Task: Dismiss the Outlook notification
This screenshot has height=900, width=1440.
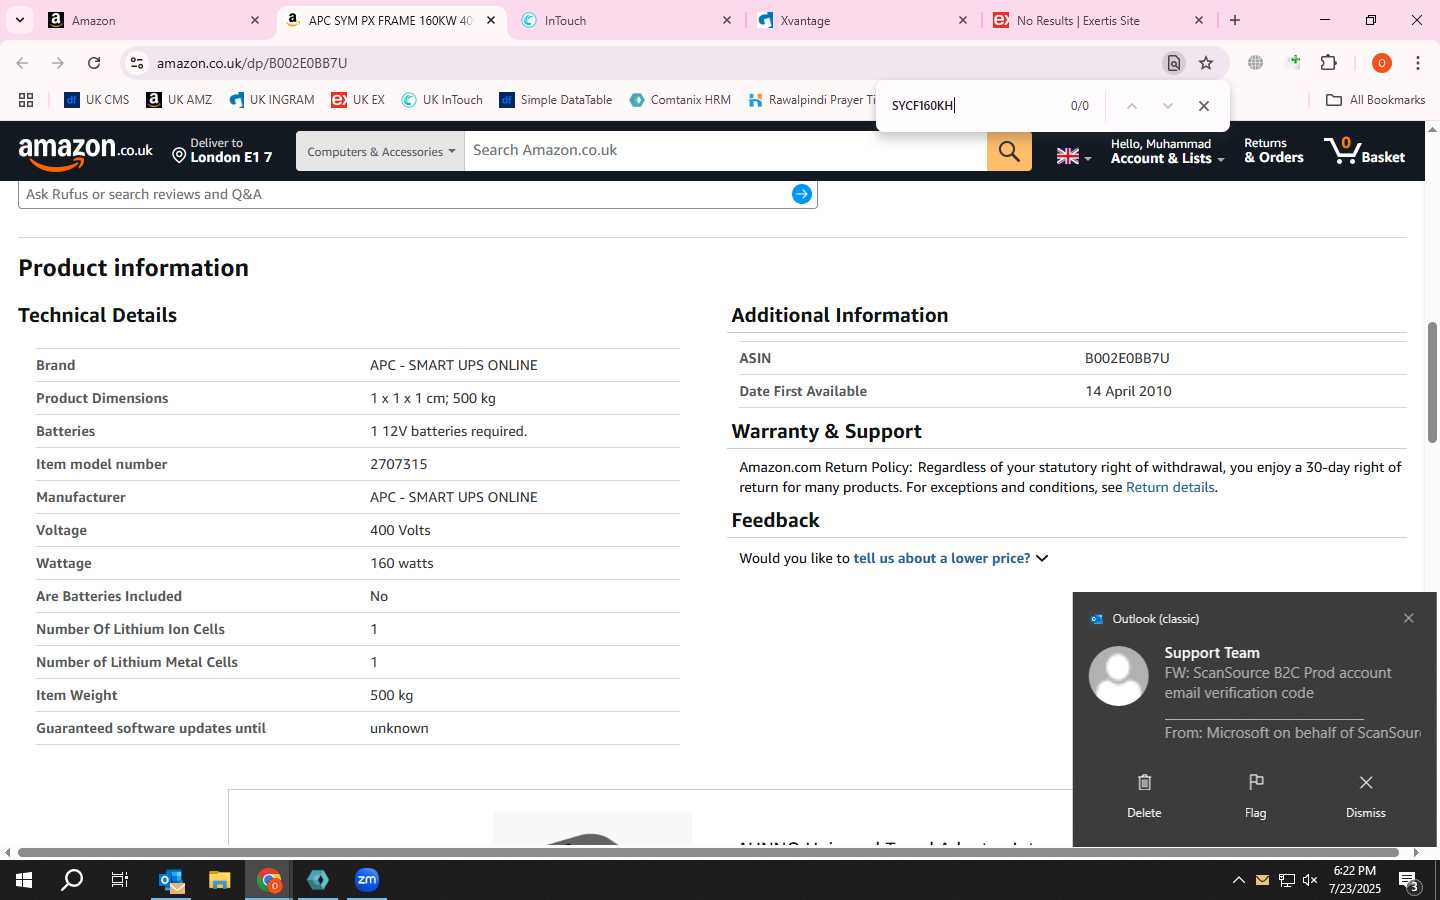Action: pos(1365,795)
